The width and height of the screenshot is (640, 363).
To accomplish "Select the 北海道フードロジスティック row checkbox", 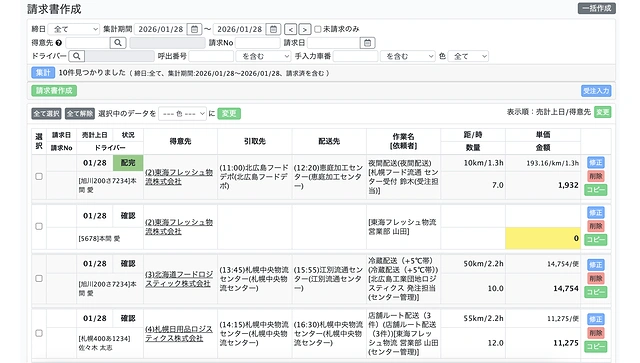I will (39, 278).
